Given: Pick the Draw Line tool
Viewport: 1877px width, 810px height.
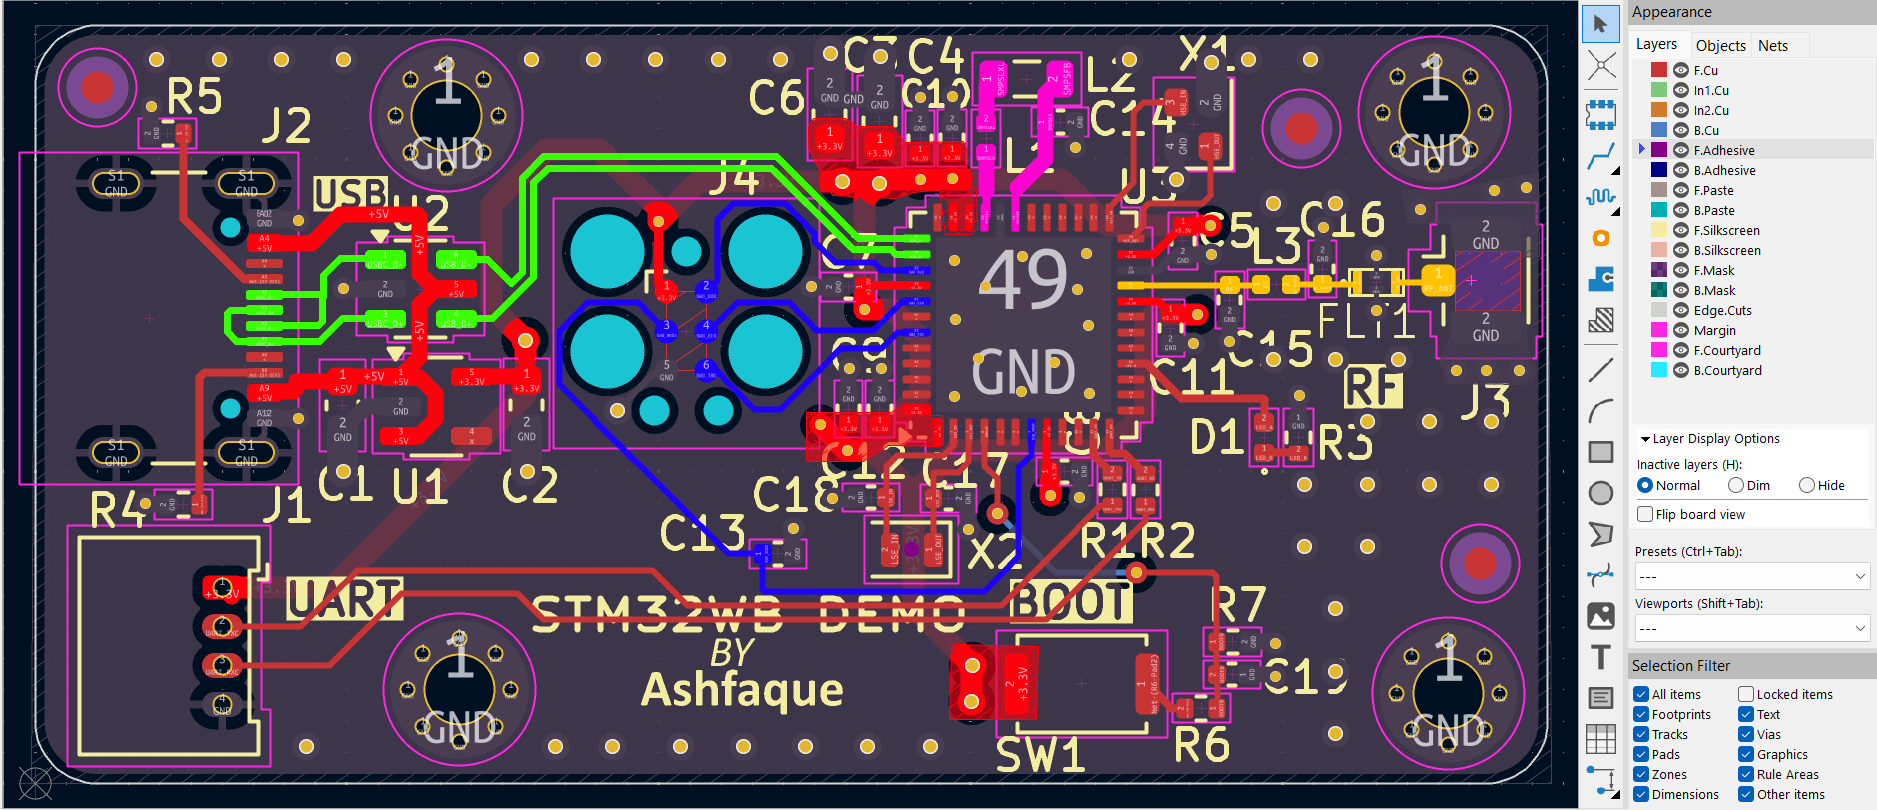Looking at the screenshot, I should [x=1600, y=369].
